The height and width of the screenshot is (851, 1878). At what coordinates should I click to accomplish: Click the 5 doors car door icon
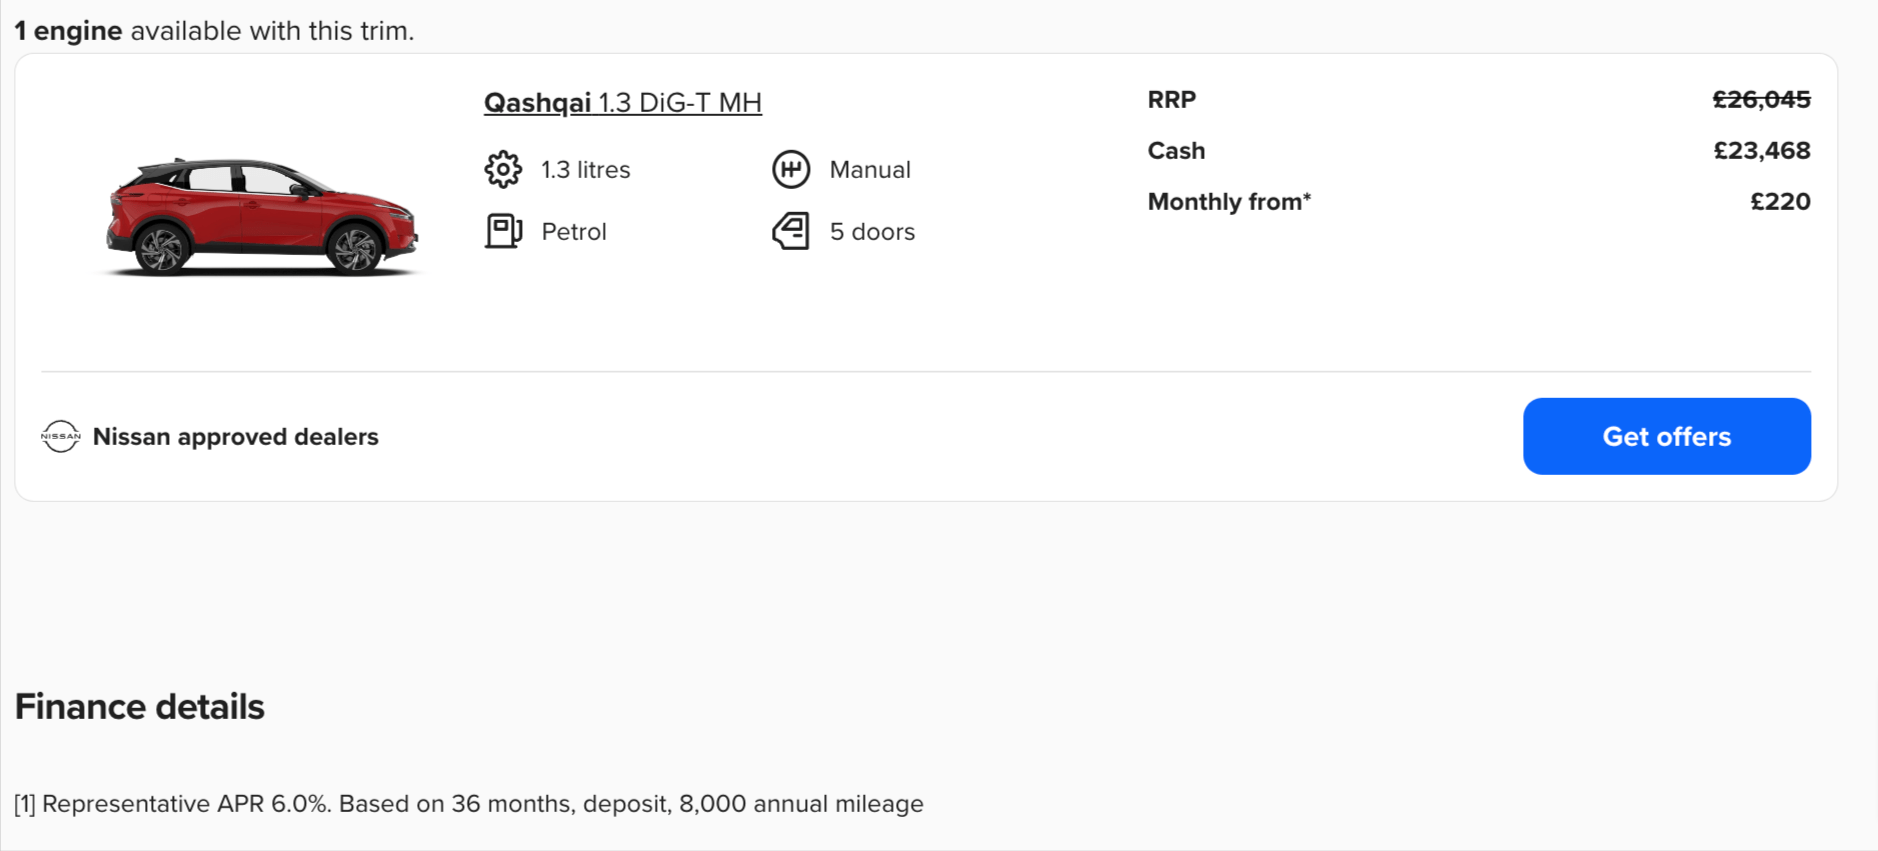pyautogui.click(x=791, y=231)
